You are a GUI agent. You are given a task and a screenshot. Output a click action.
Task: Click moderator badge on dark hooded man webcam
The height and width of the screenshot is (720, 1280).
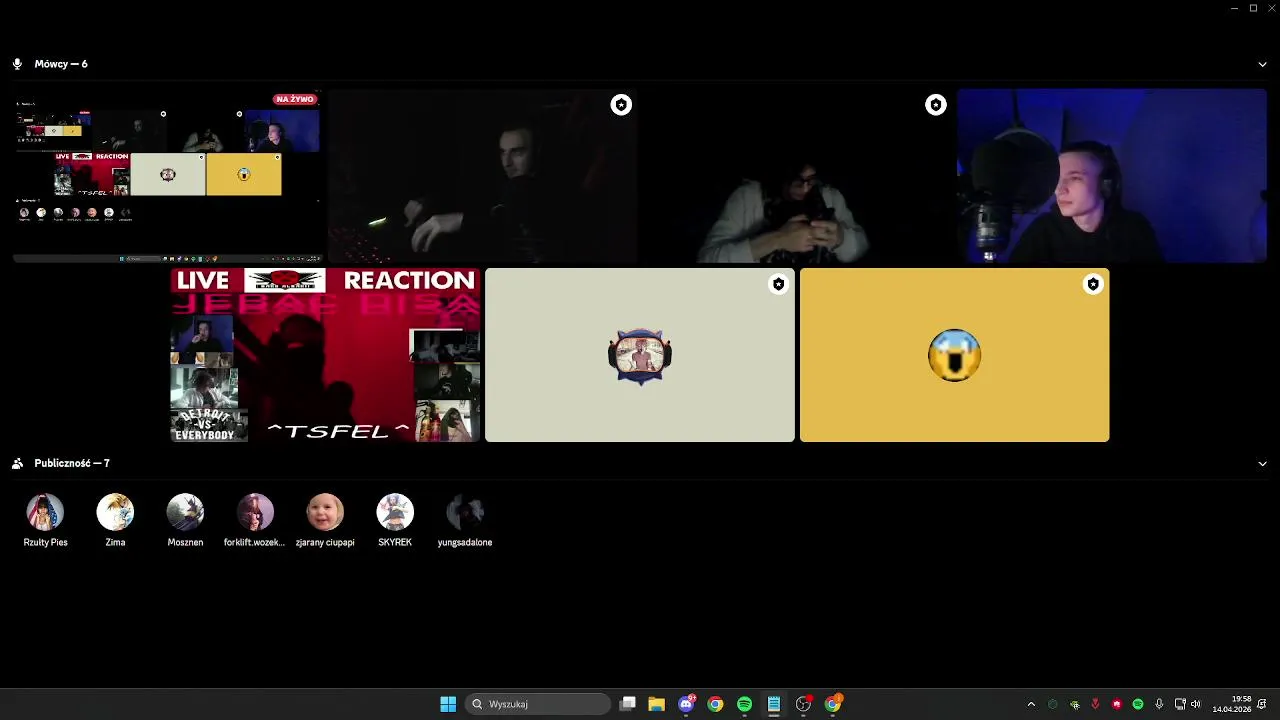(x=621, y=105)
